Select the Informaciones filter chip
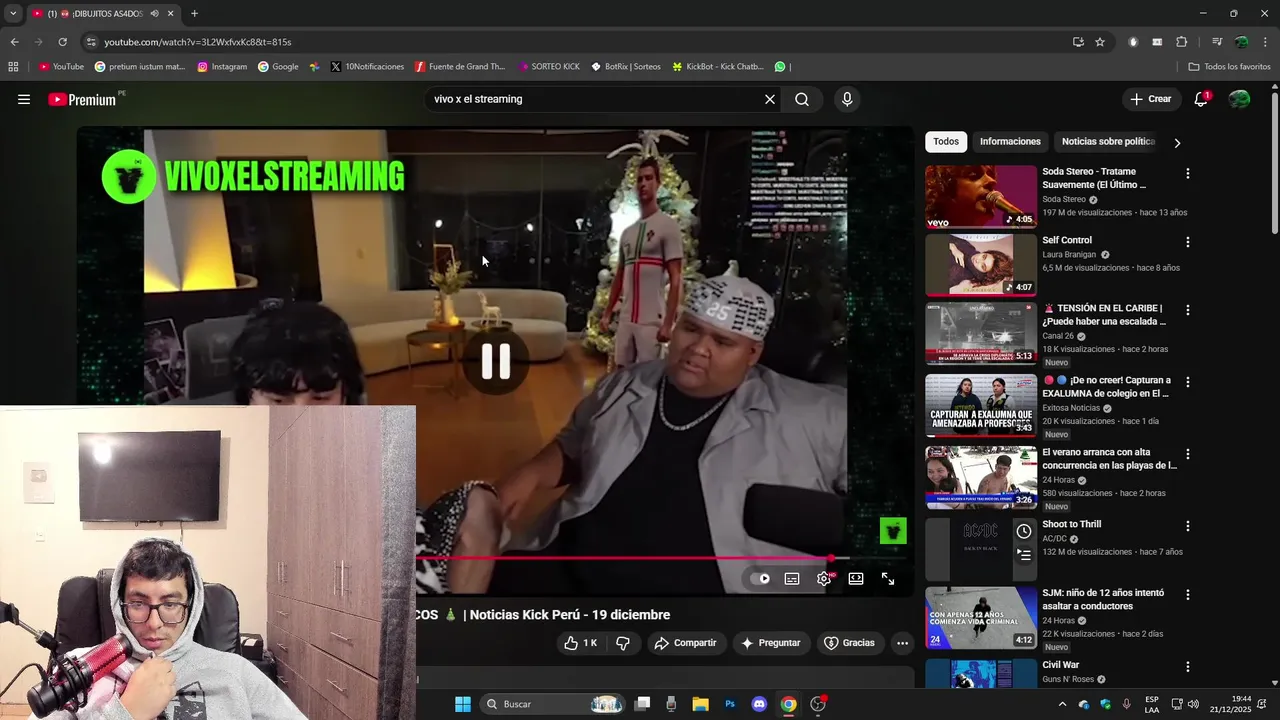 point(1010,142)
